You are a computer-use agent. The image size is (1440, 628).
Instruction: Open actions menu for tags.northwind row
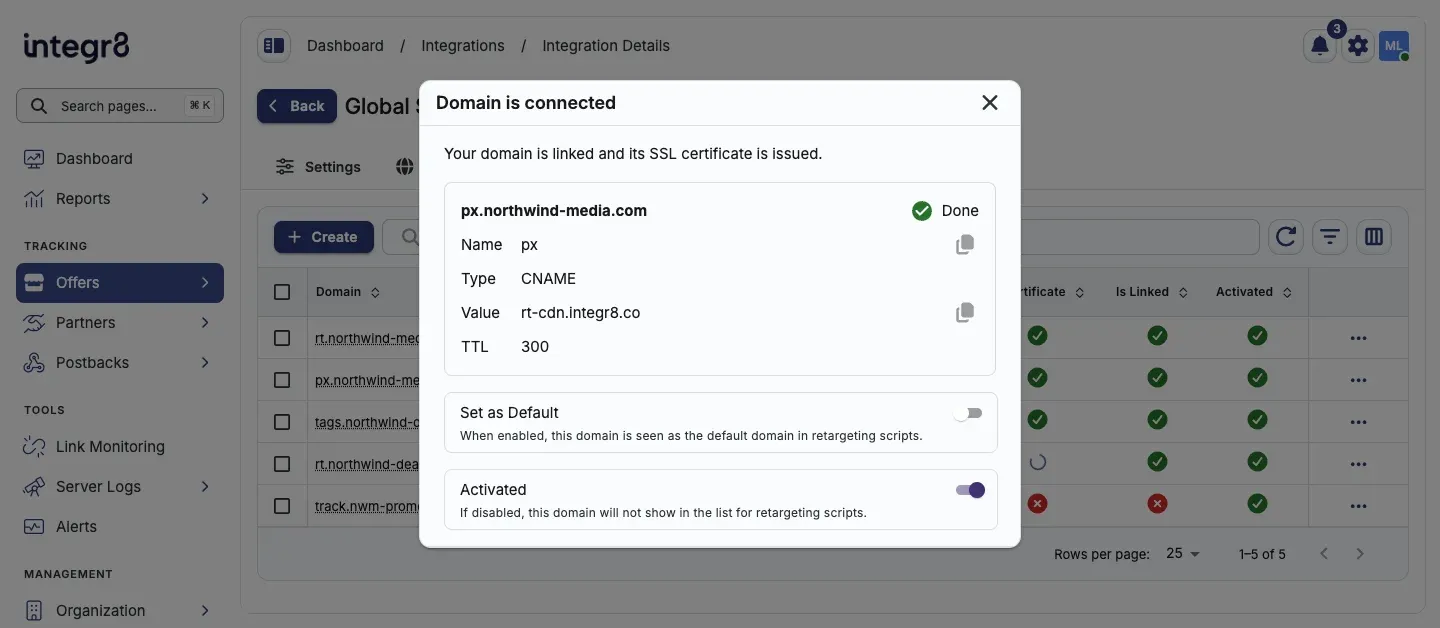(x=1358, y=422)
